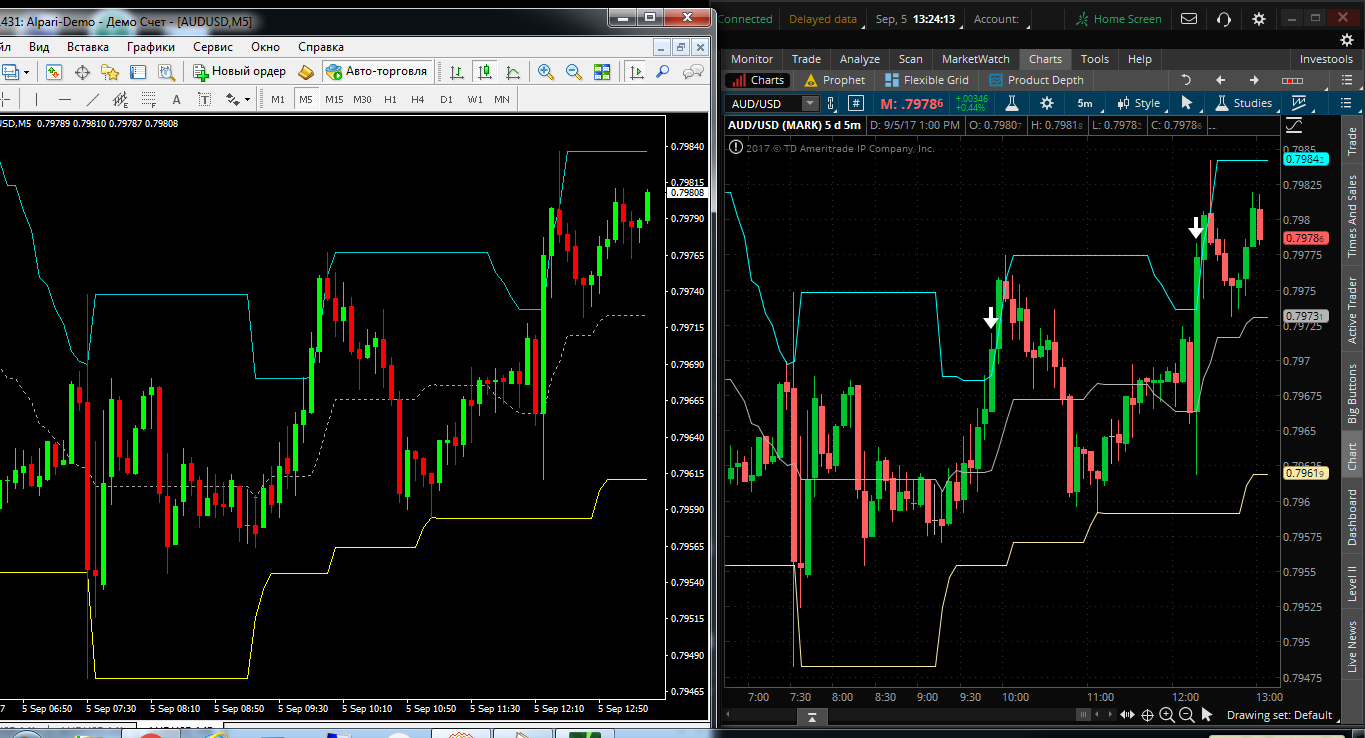Viewport: 1365px width, 738px height.
Task: Open the Графики menu
Action: [150, 47]
